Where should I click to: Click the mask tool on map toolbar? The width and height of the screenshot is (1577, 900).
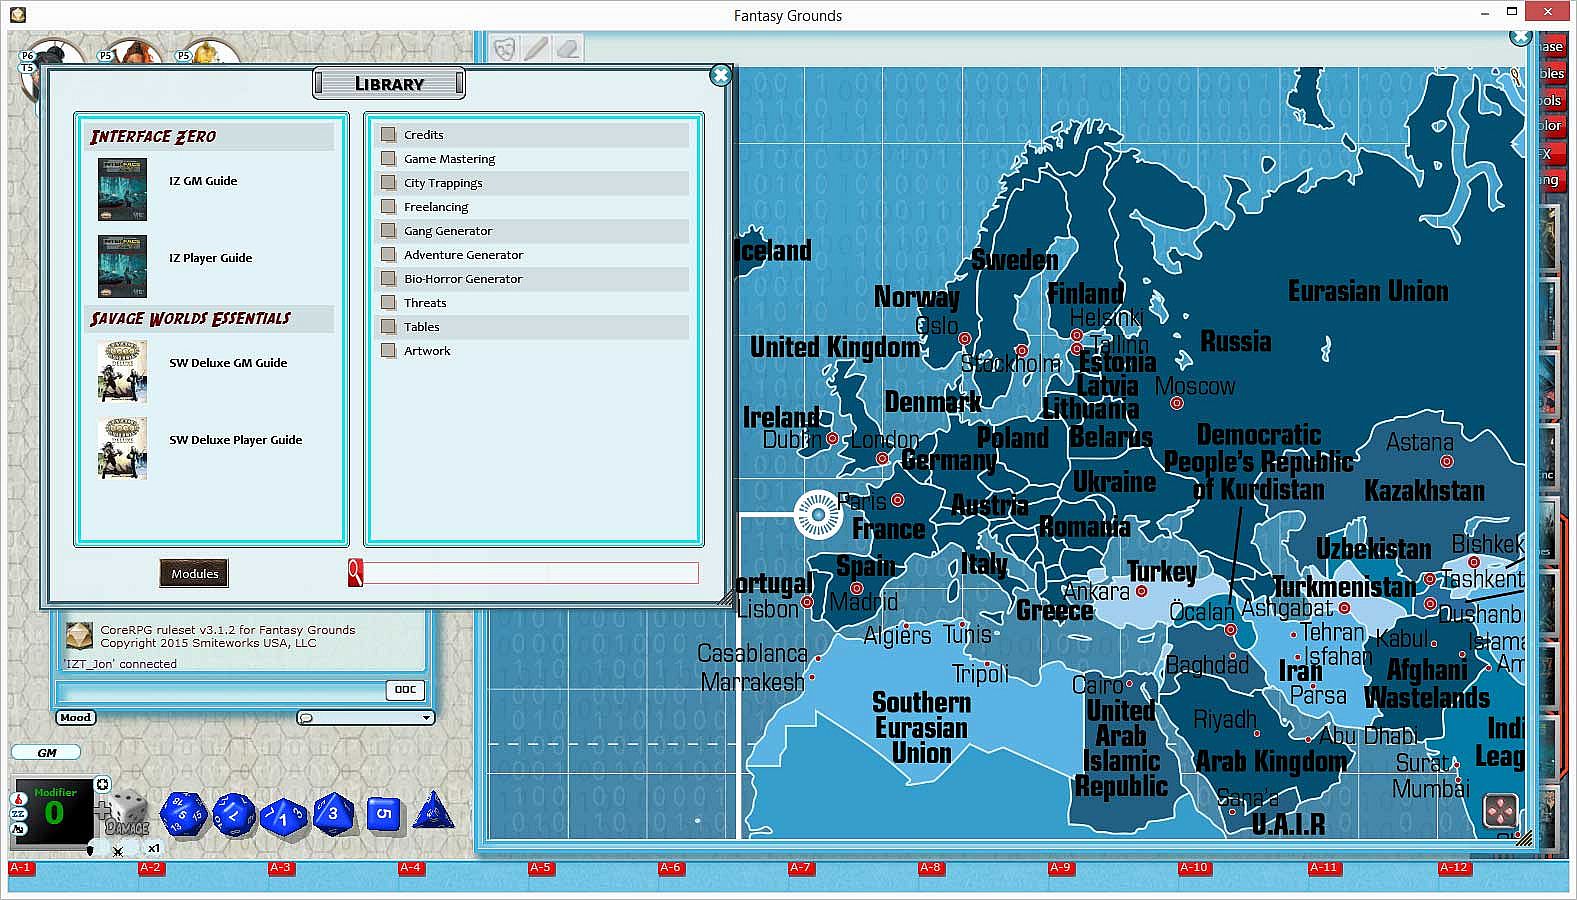505,48
